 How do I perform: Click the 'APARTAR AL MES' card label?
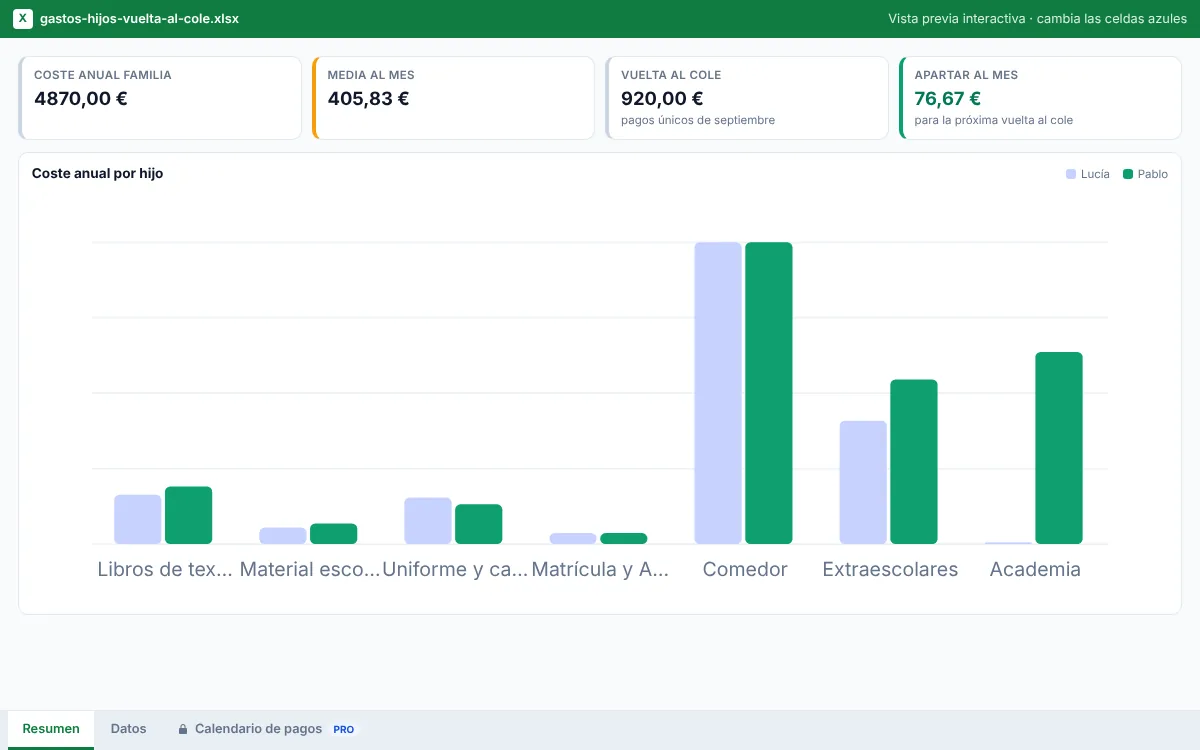pyautogui.click(x=966, y=75)
